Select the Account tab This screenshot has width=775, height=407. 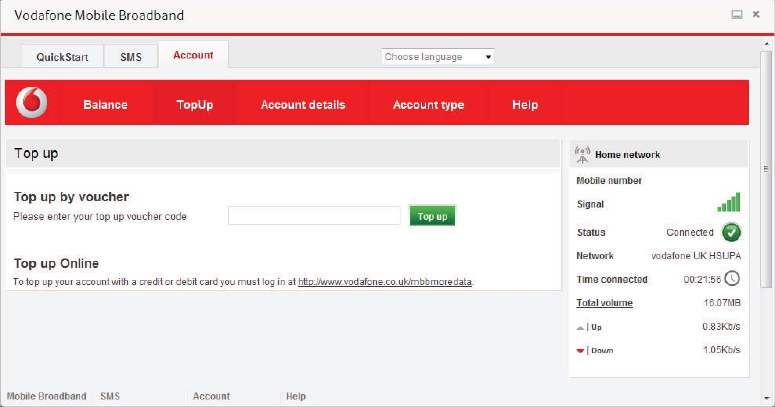(193, 55)
